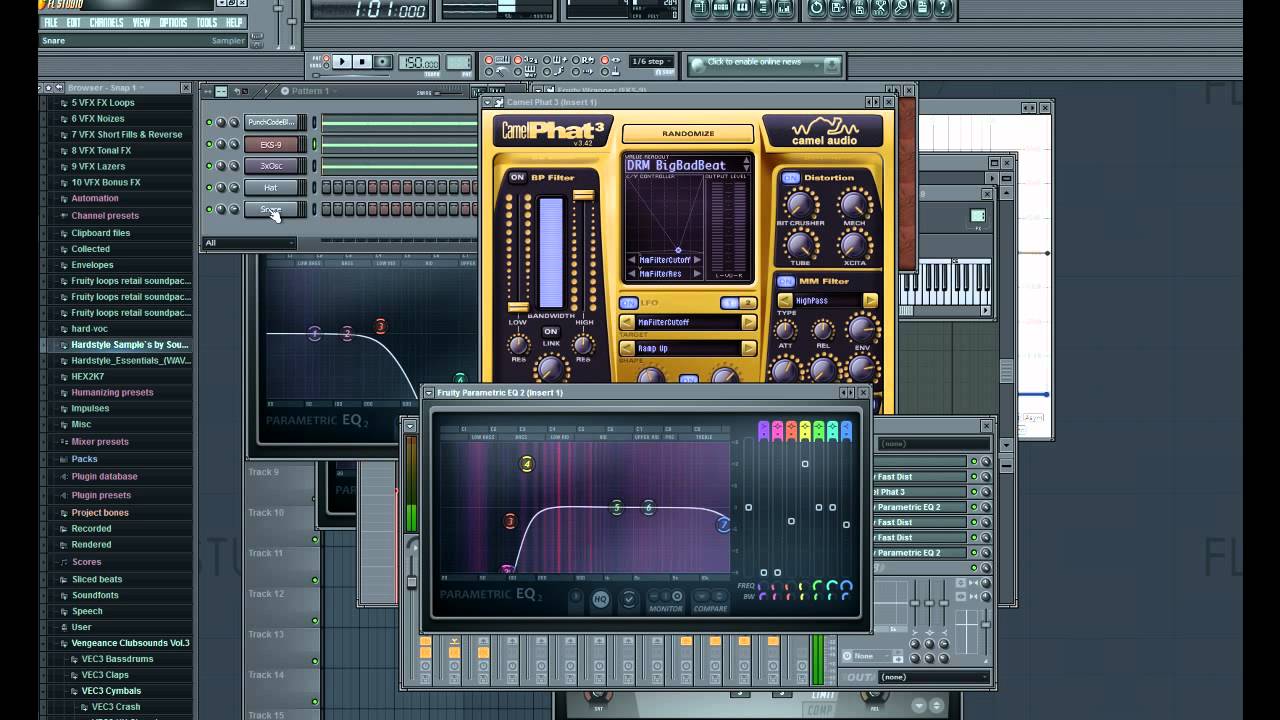Arm the transport Record button
This screenshot has width=1280, height=720.
(x=382, y=62)
